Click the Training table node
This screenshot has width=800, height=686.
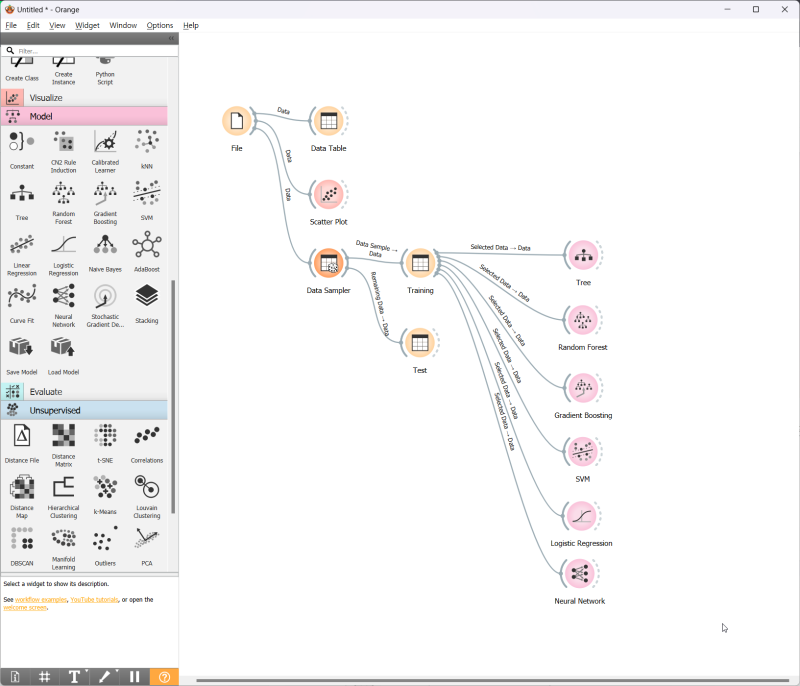[x=420, y=263]
